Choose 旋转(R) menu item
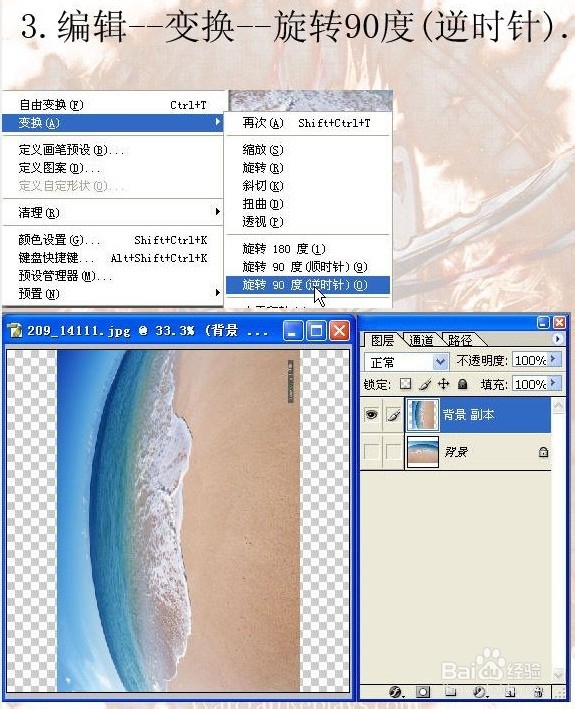Screen dimensions: 575x709 pyautogui.click(x=307, y=168)
